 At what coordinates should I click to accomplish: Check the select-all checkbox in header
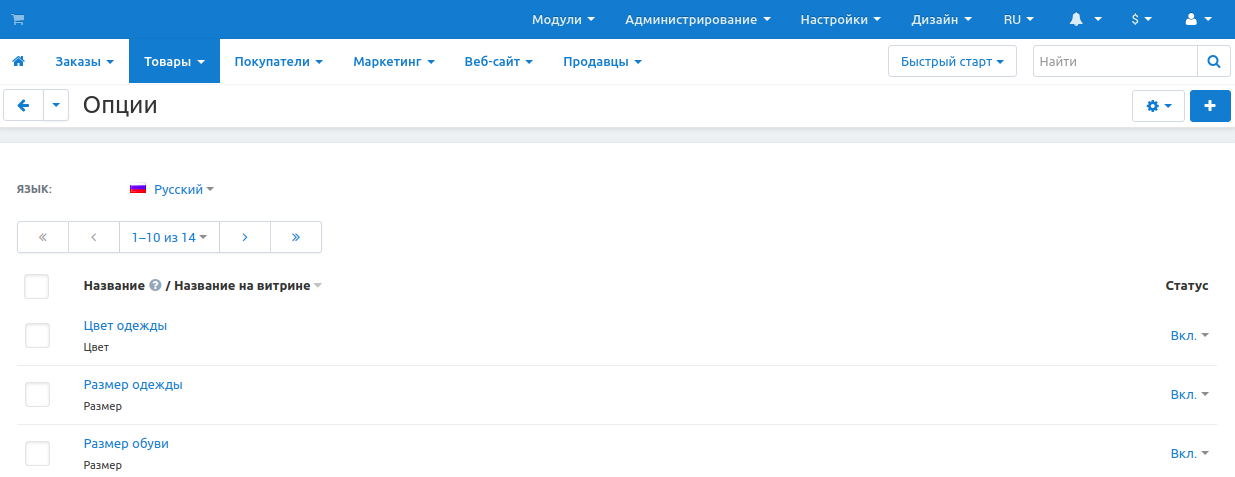coord(37,287)
